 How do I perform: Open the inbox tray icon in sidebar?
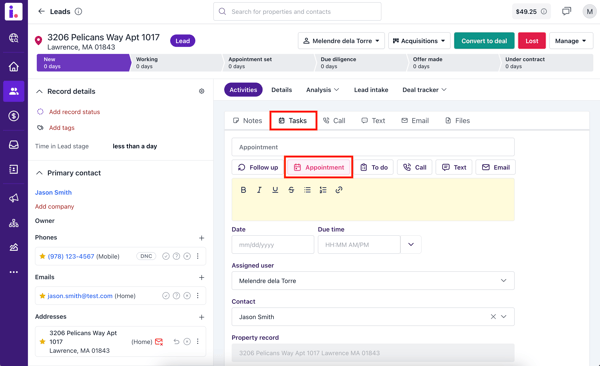point(14,145)
